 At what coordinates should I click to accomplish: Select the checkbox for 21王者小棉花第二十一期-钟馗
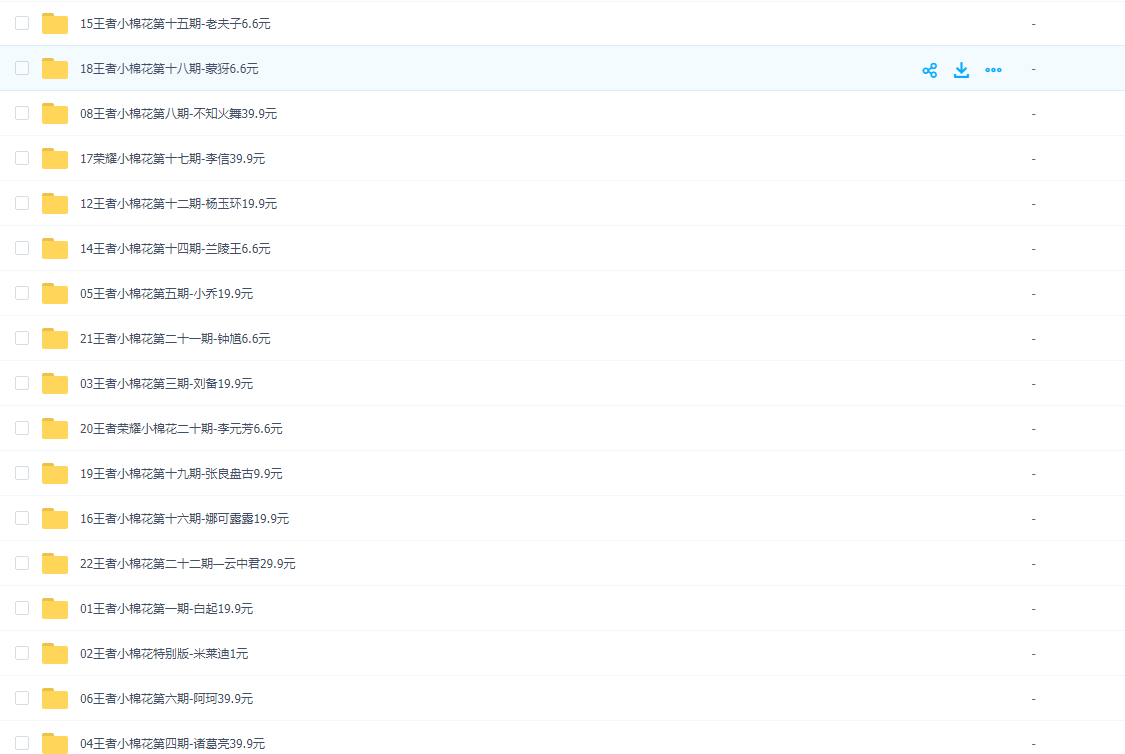coord(22,338)
